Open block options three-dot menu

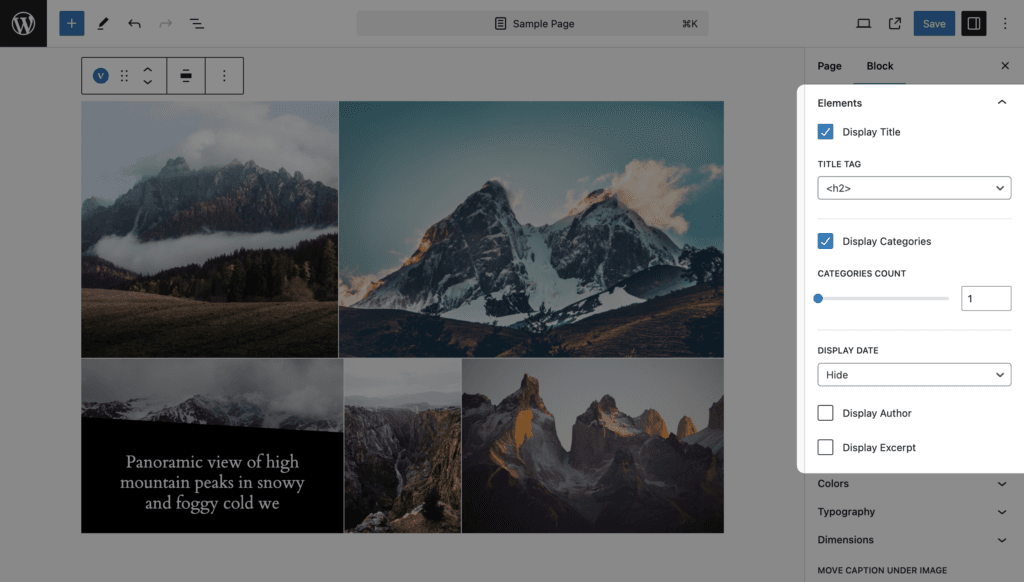(224, 76)
